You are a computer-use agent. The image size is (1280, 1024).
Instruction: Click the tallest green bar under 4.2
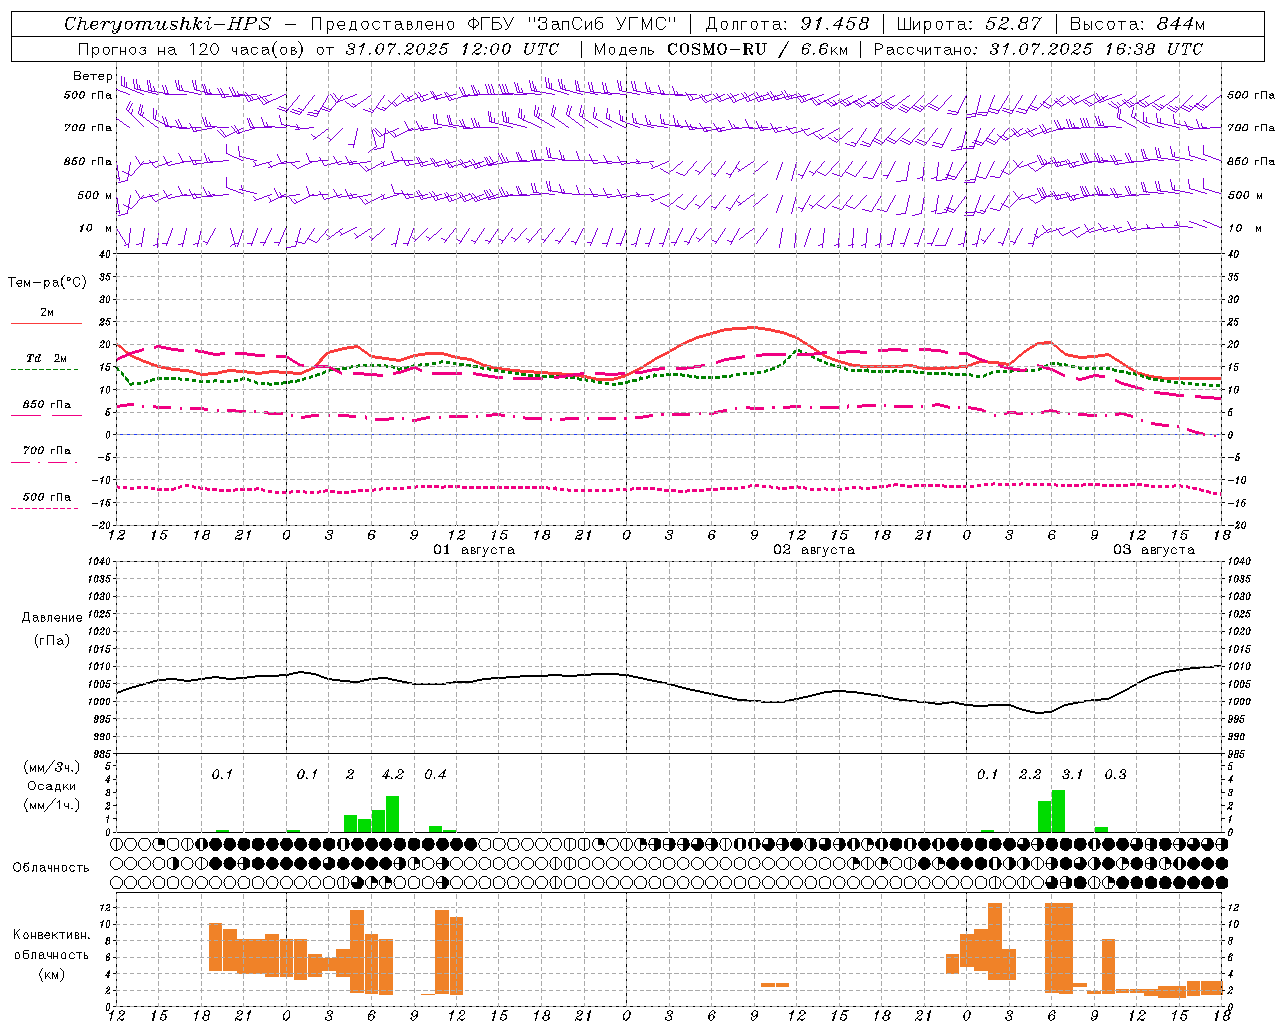[x=393, y=814]
